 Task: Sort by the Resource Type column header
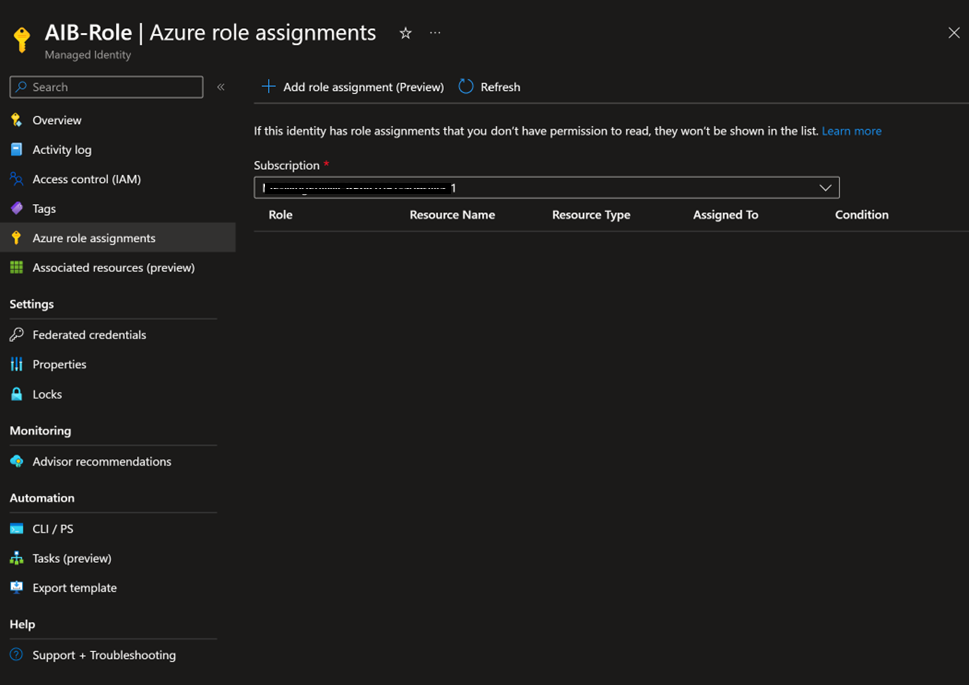(x=591, y=215)
